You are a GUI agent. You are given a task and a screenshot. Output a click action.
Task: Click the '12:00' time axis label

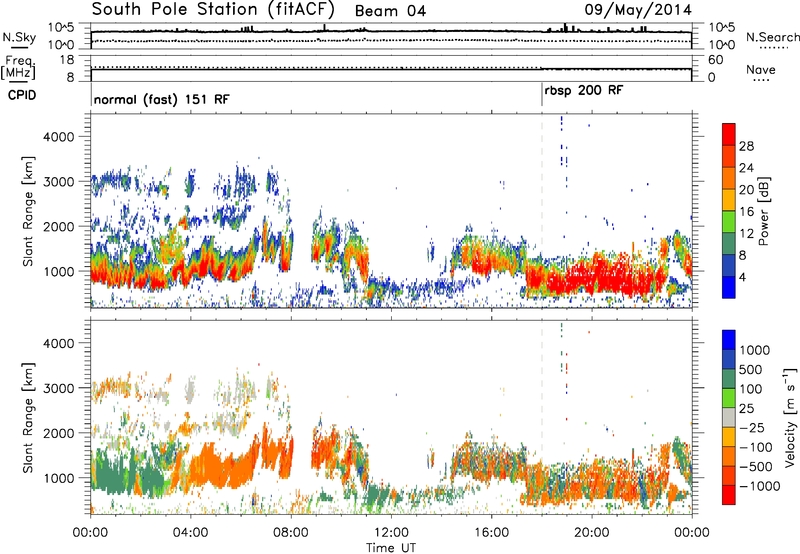(x=391, y=532)
